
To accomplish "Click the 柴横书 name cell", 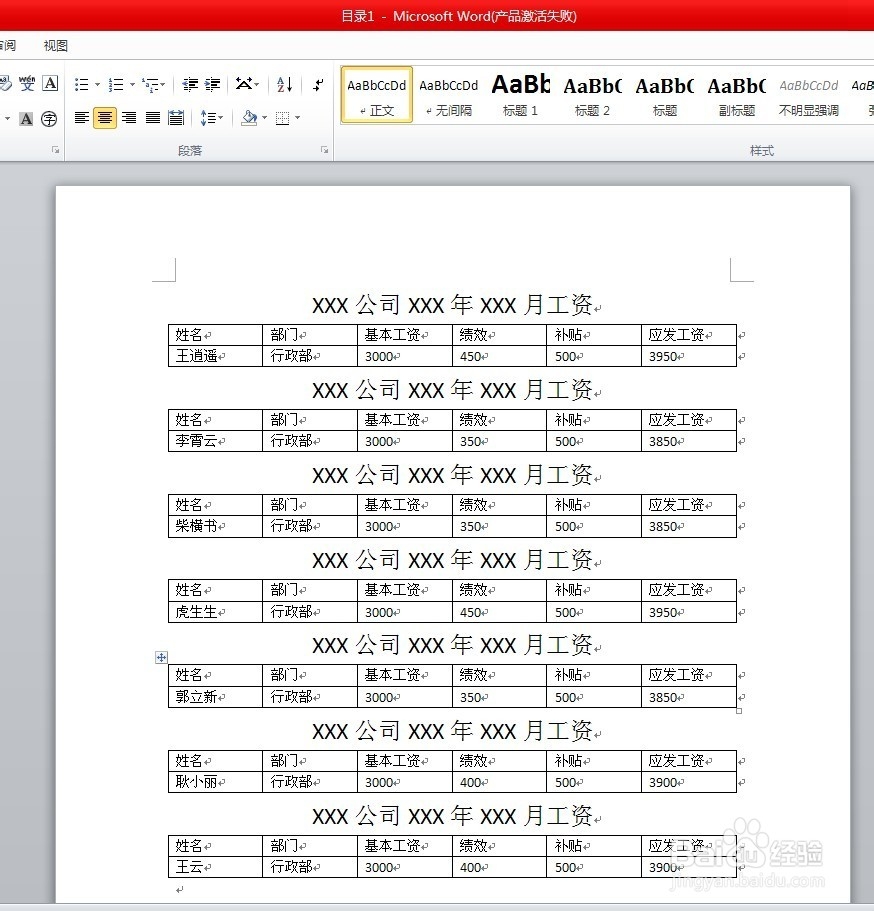I will [216, 526].
